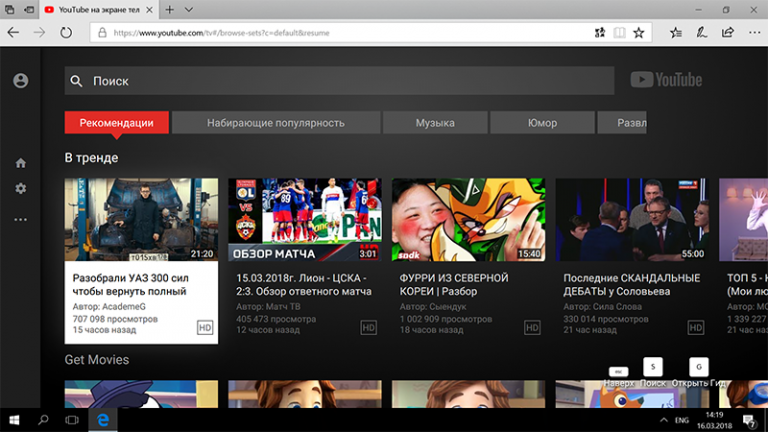Viewport: 768px width, 432px height.
Task: Open Windows Start menu on taskbar
Action: point(15,419)
